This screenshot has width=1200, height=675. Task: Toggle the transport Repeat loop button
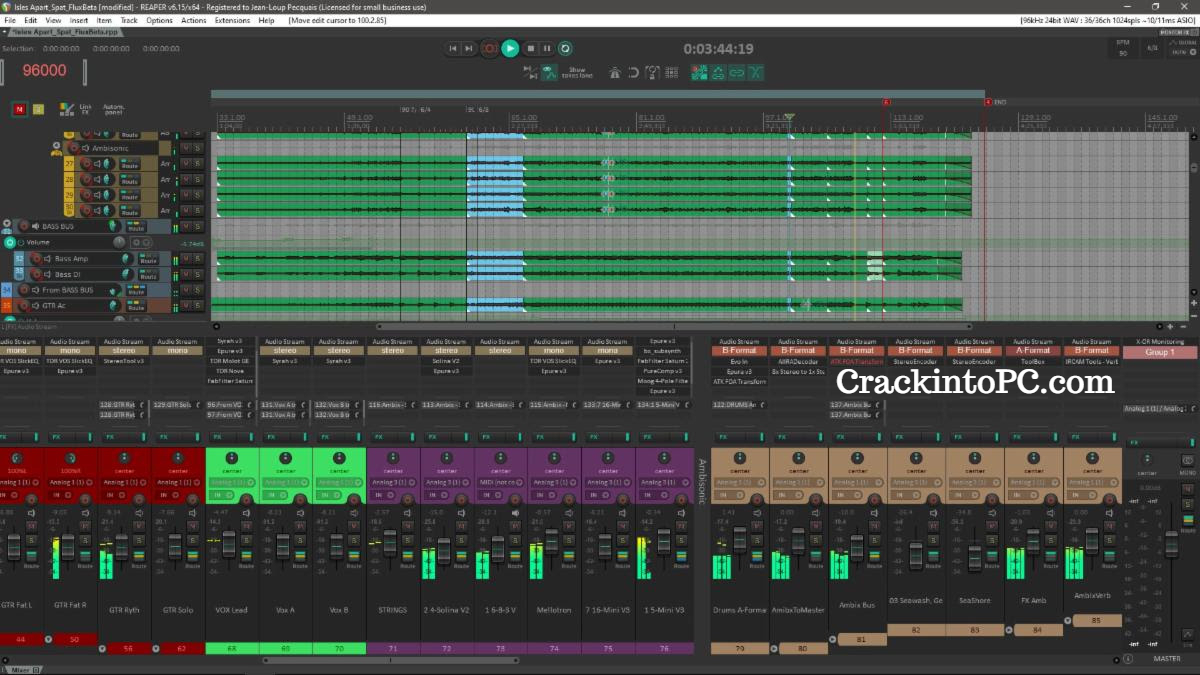(565, 48)
